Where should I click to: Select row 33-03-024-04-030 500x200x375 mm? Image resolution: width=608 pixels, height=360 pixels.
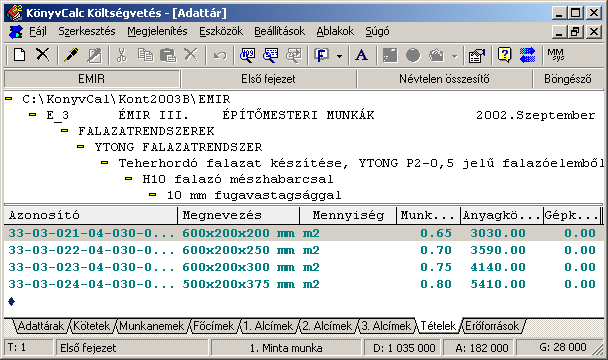pyautogui.click(x=304, y=284)
